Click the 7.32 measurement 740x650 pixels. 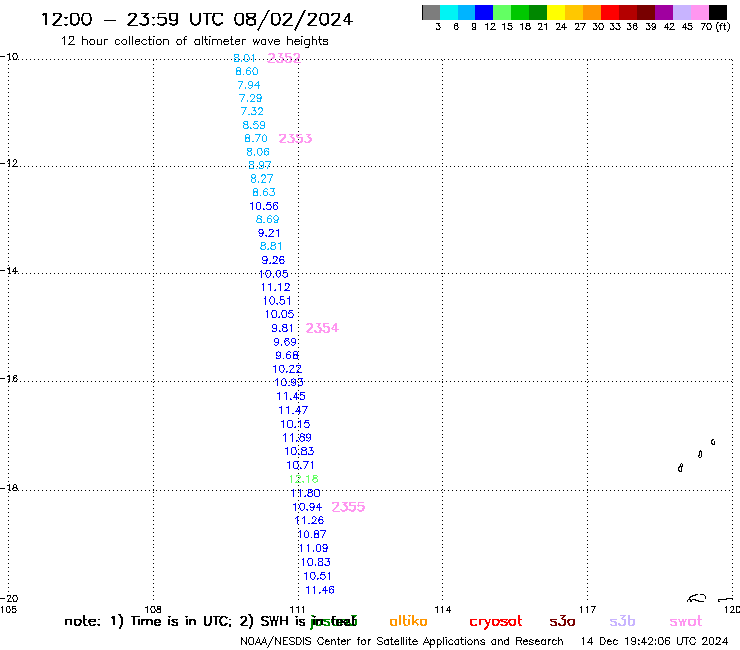[252, 111]
